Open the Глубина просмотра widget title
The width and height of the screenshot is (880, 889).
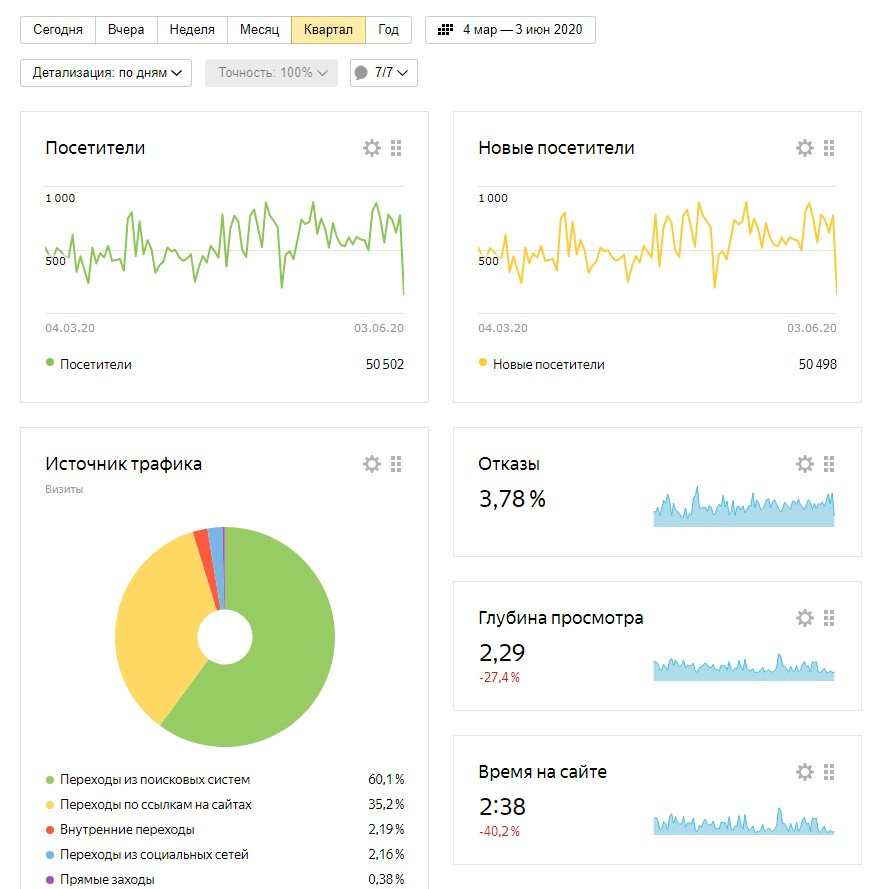pyautogui.click(x=561, y=618)
